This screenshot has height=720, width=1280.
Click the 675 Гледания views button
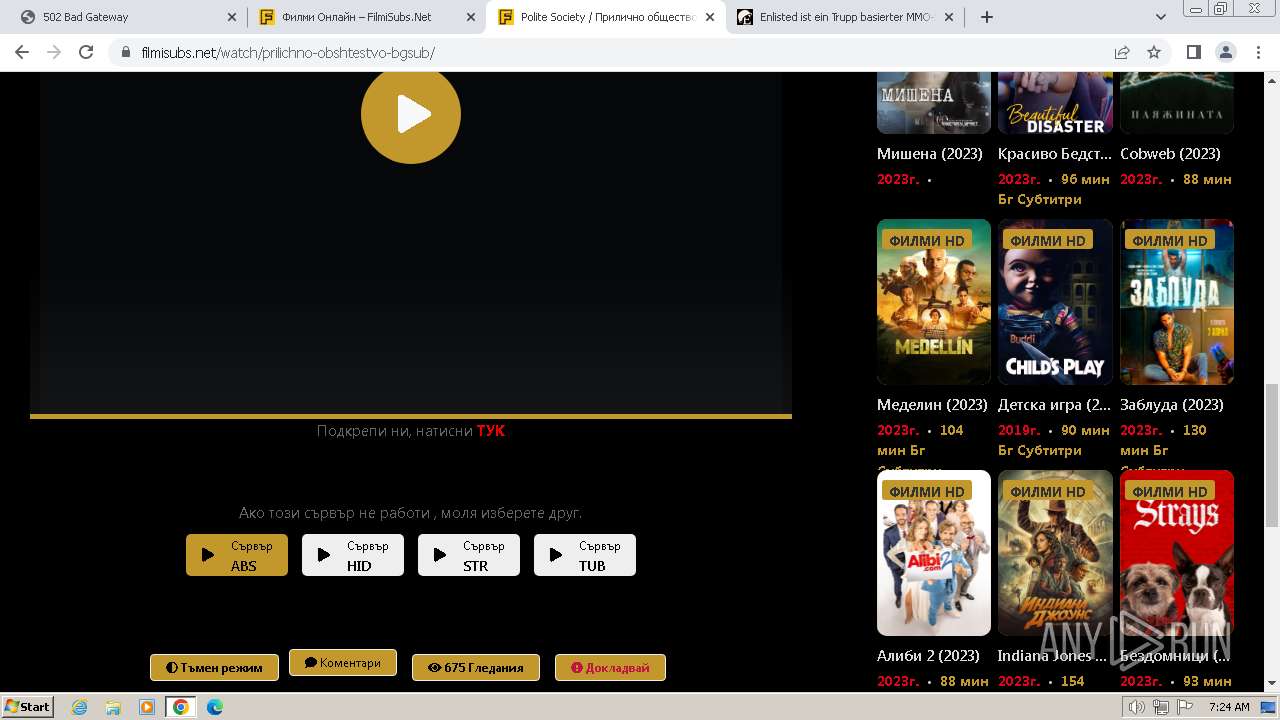click(x=476, y=667)
